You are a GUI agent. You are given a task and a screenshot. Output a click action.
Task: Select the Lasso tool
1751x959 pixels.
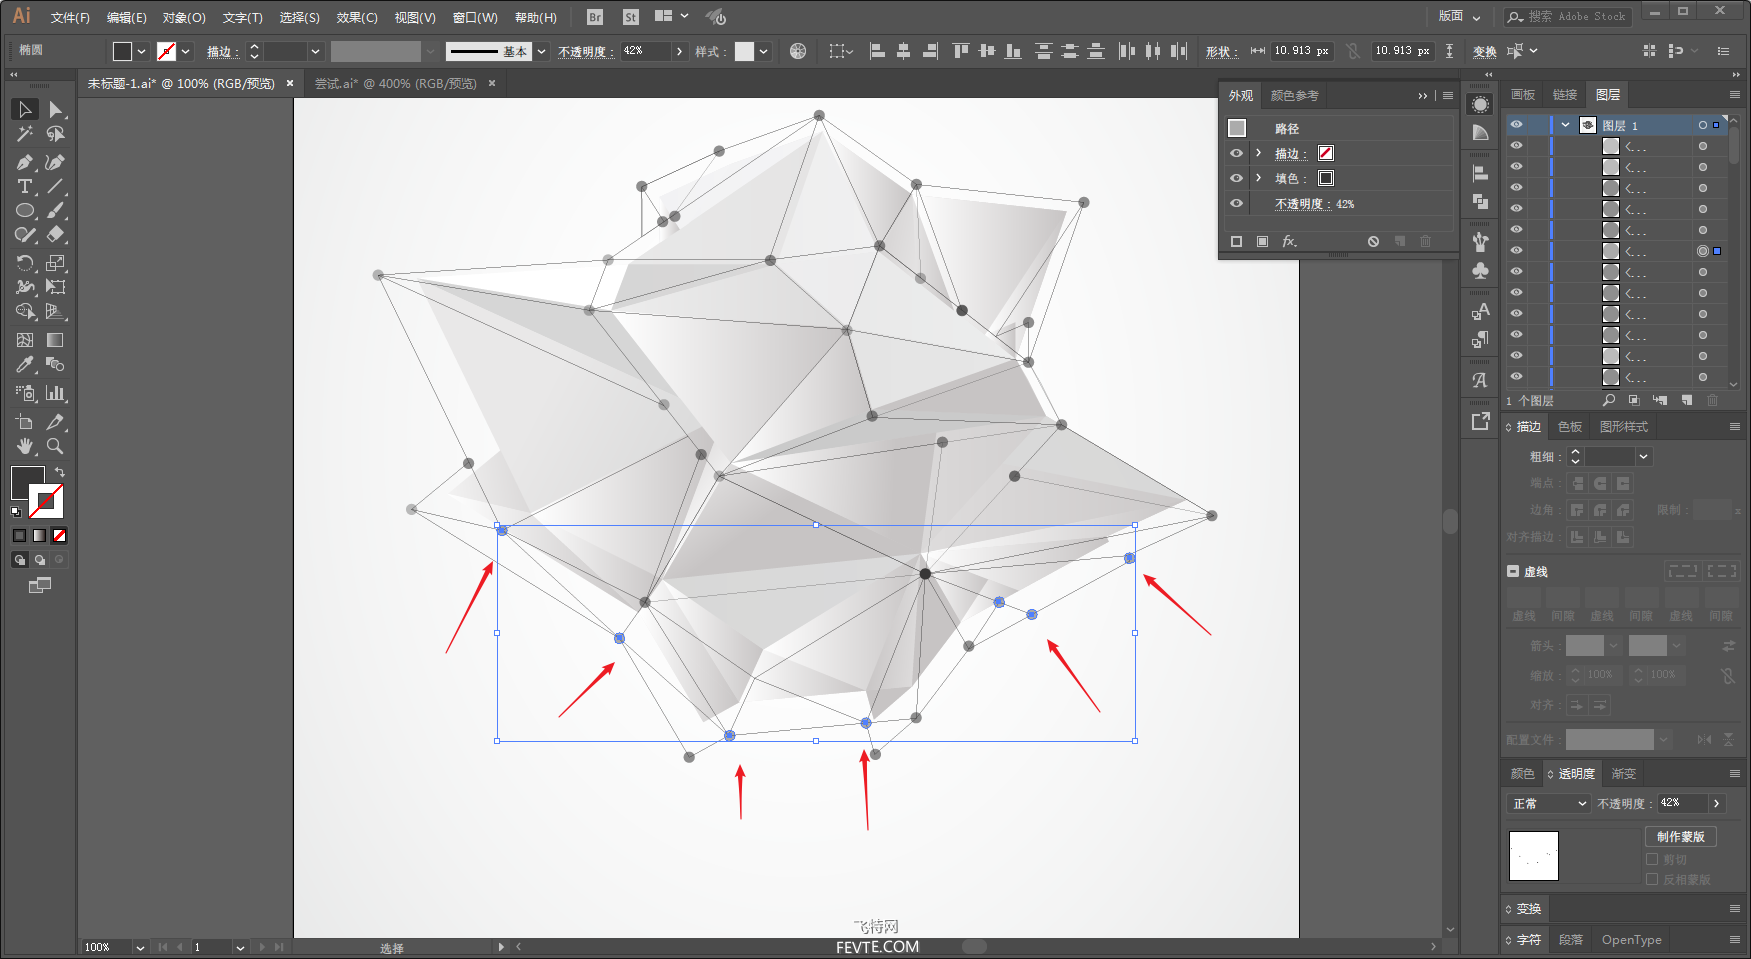point(56,134)
